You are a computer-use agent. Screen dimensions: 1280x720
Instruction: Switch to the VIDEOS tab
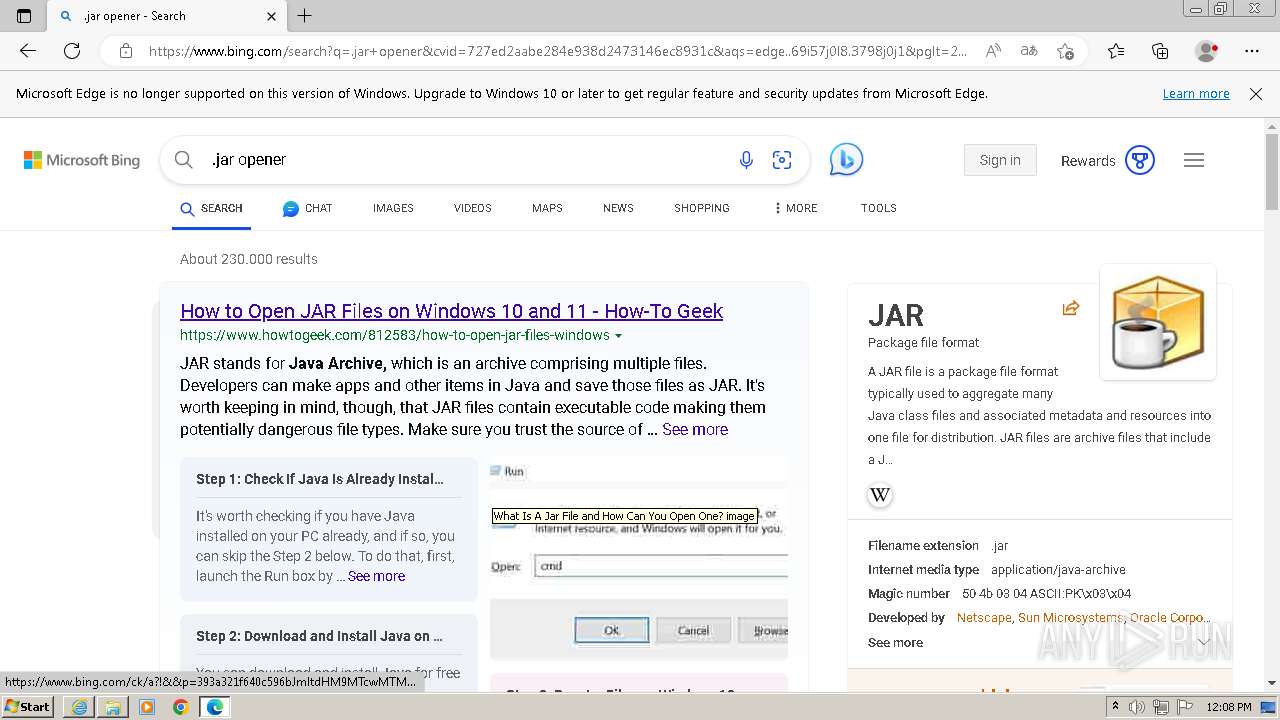472,208
